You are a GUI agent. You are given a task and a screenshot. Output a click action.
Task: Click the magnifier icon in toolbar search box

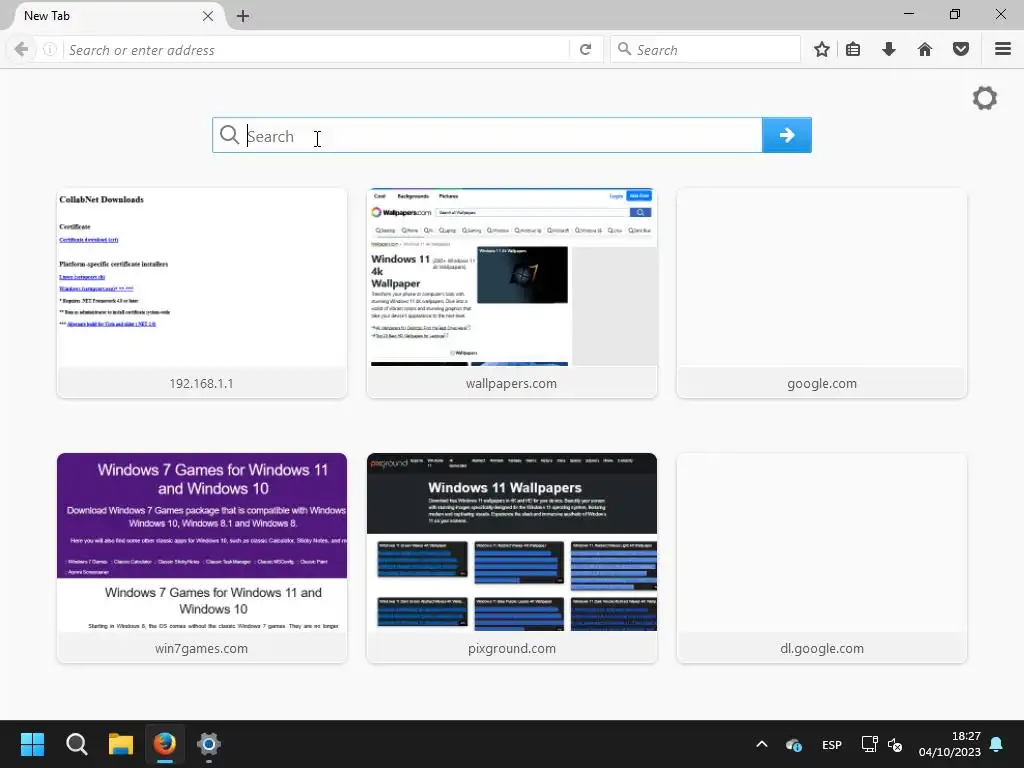(x=624, y=50)
